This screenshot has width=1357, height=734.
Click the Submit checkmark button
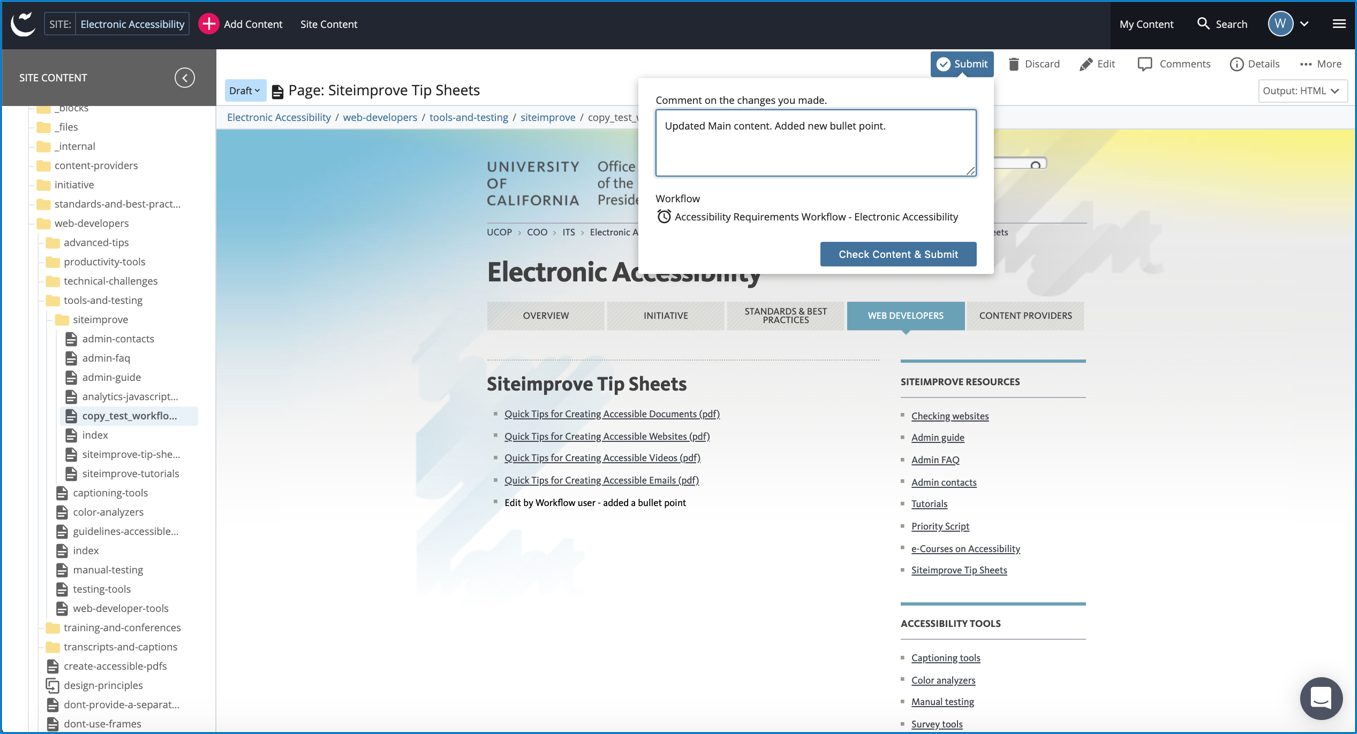pyautogui.click(x=962, y=64)
